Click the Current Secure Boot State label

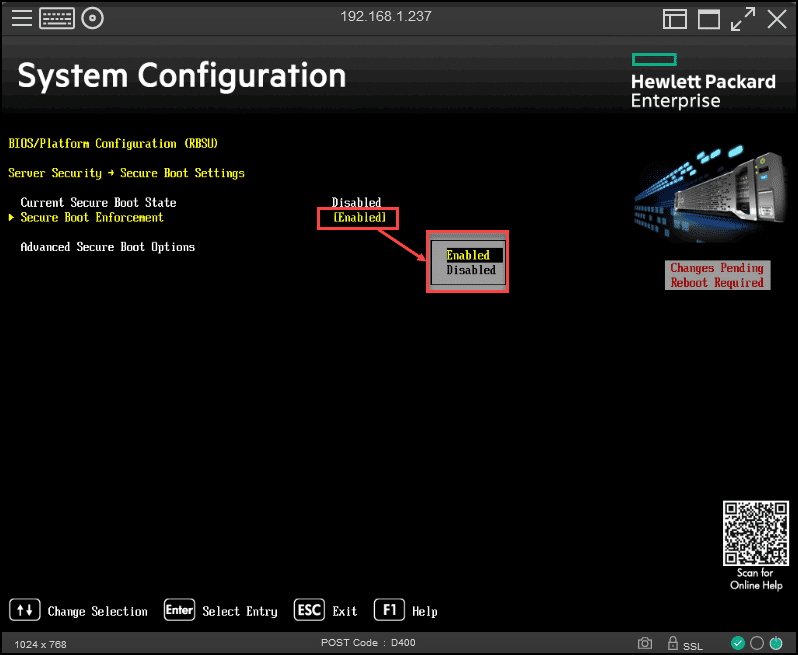pos(98,203)
